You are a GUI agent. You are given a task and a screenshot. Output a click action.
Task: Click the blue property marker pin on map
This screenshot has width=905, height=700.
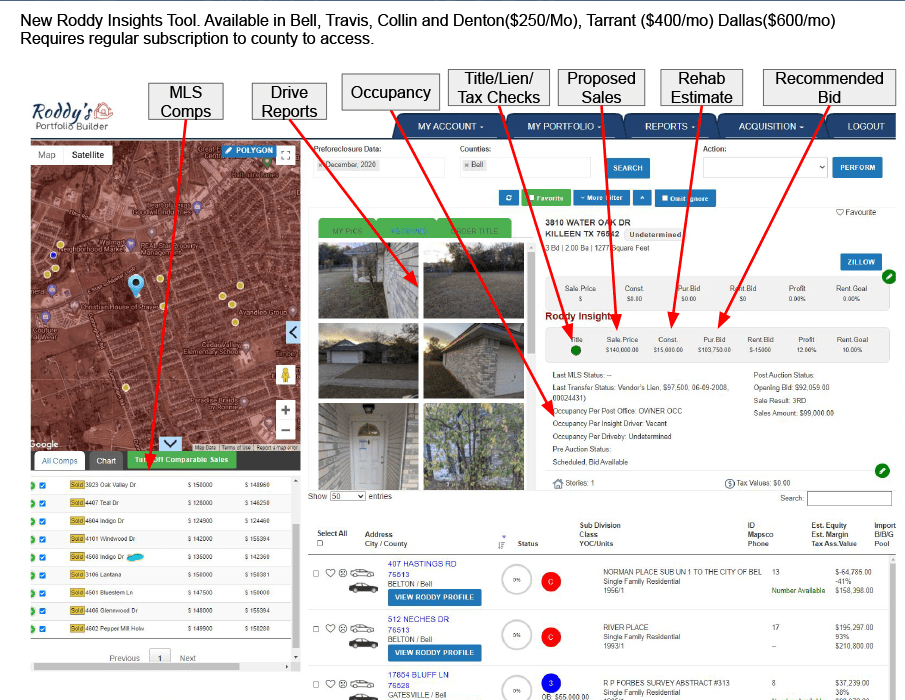click(136, 286)
